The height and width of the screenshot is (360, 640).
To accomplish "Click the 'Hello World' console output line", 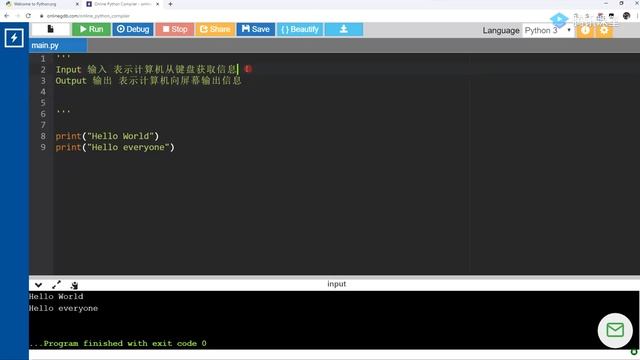I will tap(56, 296).
